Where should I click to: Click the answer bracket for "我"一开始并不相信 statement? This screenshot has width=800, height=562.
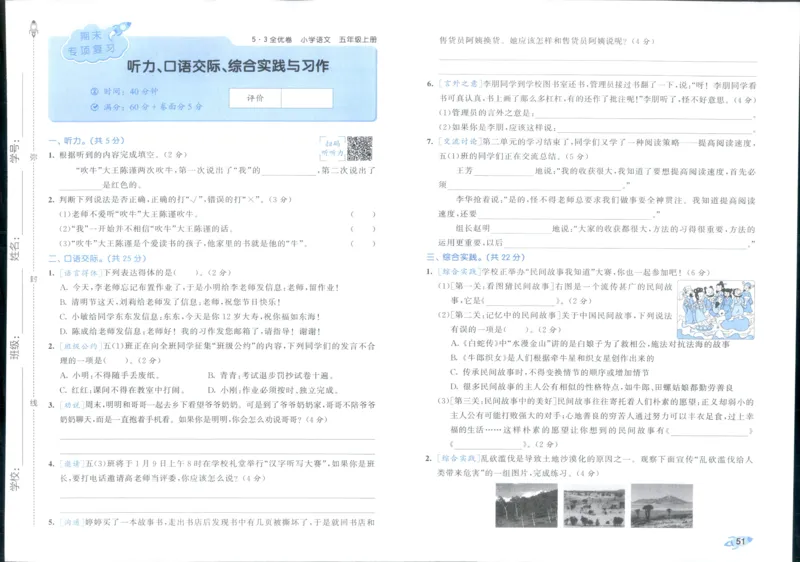tap(363, 229)
